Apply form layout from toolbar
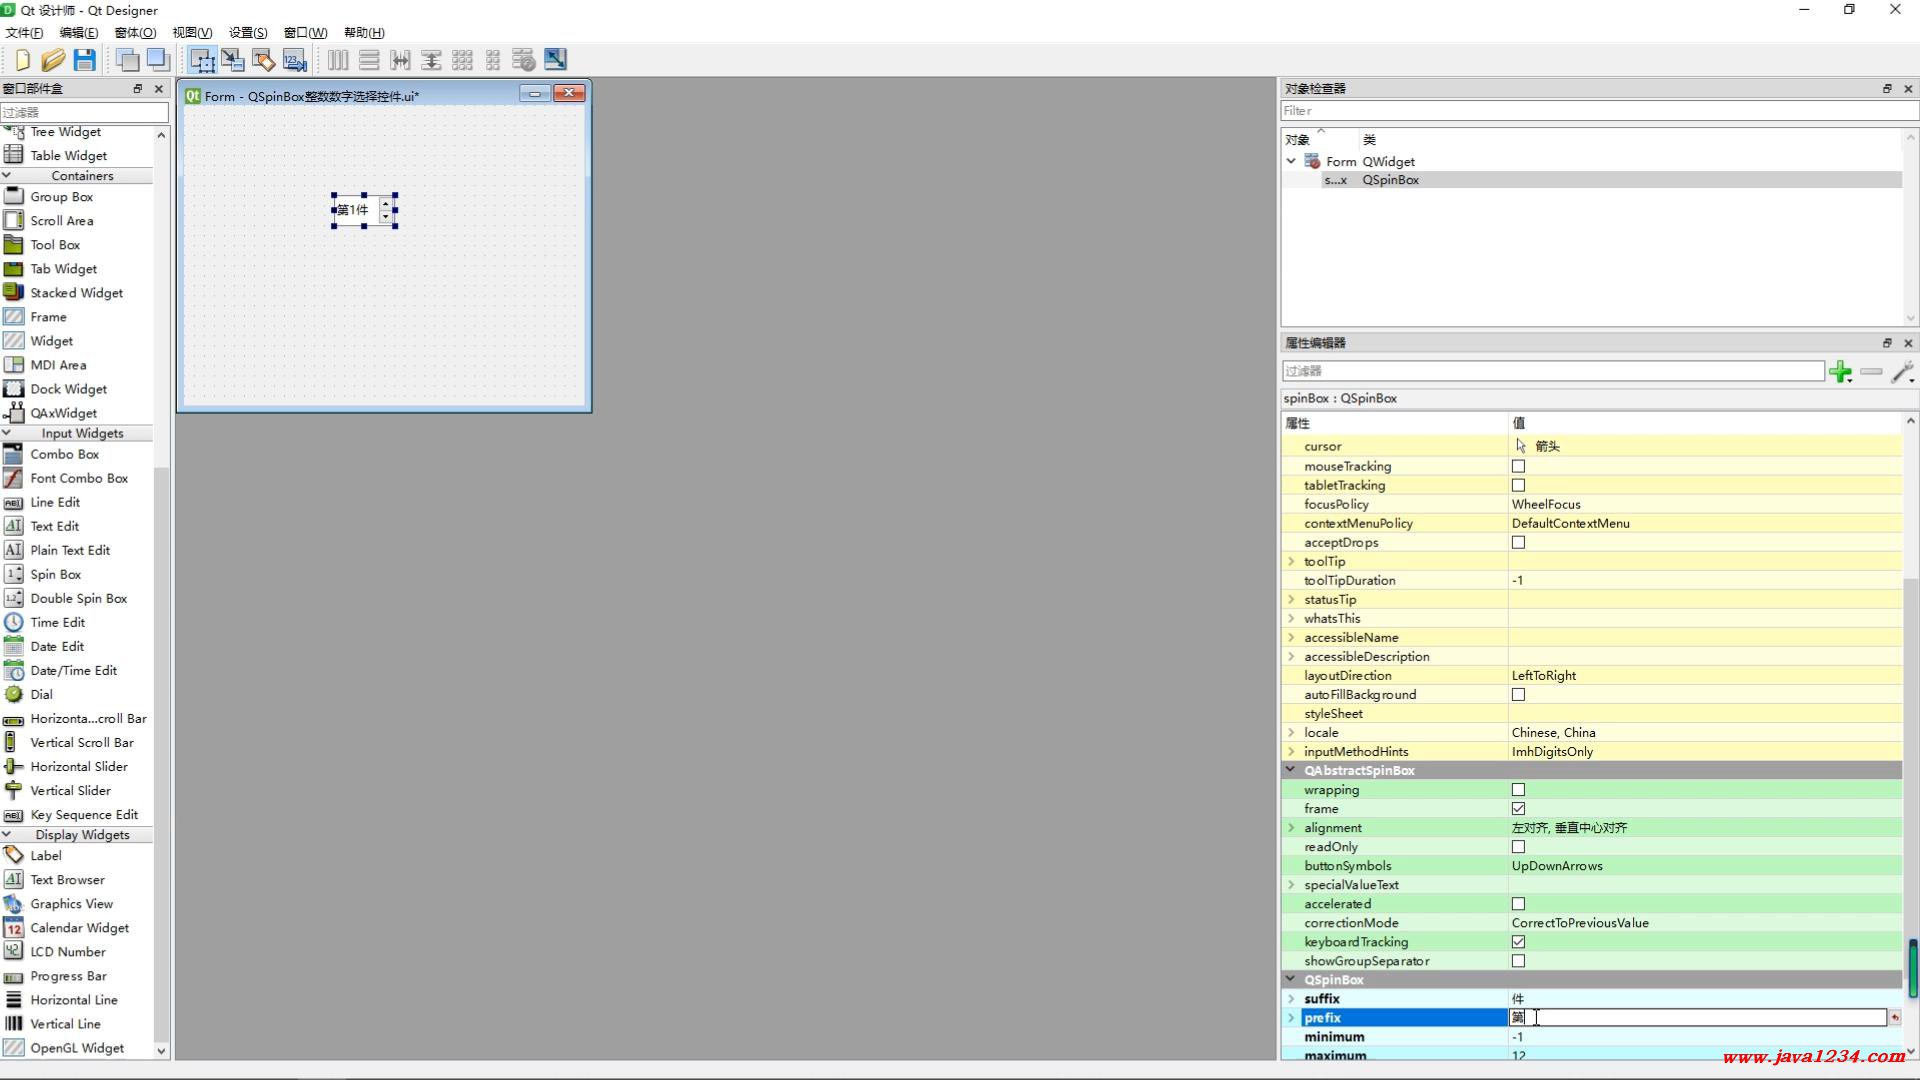 point(493,60)
